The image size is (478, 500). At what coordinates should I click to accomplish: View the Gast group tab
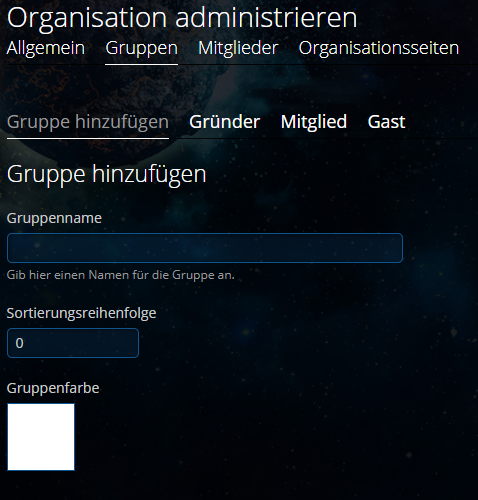coord(386,121)
